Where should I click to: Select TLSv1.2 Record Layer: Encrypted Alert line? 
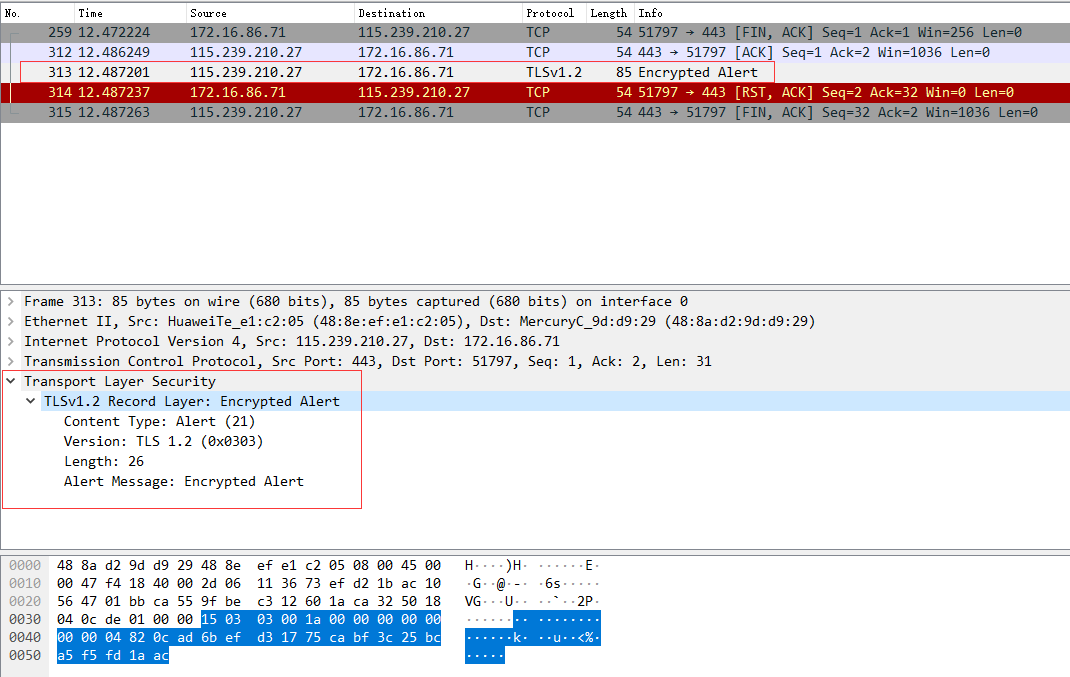(x=191, y=401)
